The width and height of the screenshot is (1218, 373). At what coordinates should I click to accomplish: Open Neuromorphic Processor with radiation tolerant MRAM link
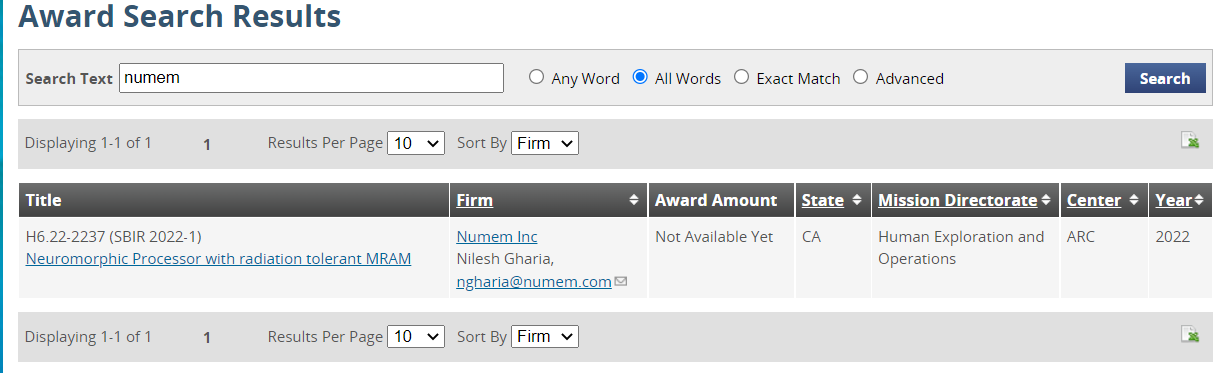(x=218, y=259)
